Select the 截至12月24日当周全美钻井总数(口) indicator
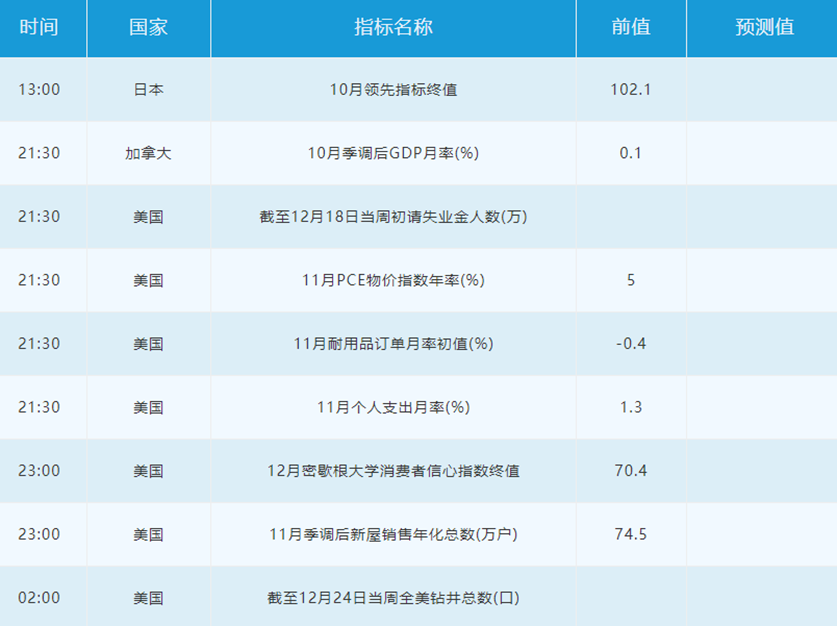The height and width of the screenshot is (626, 837). [x=393, y=598]
